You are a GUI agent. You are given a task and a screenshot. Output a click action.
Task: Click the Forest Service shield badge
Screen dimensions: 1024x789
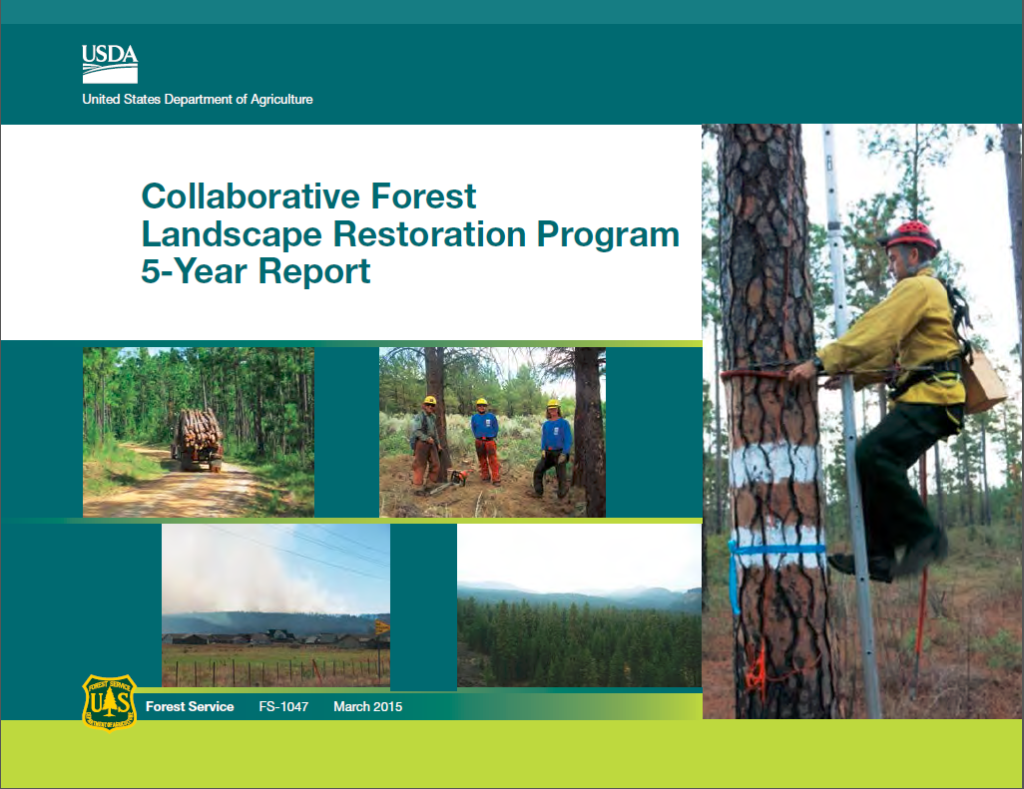[x=109, y=702]
